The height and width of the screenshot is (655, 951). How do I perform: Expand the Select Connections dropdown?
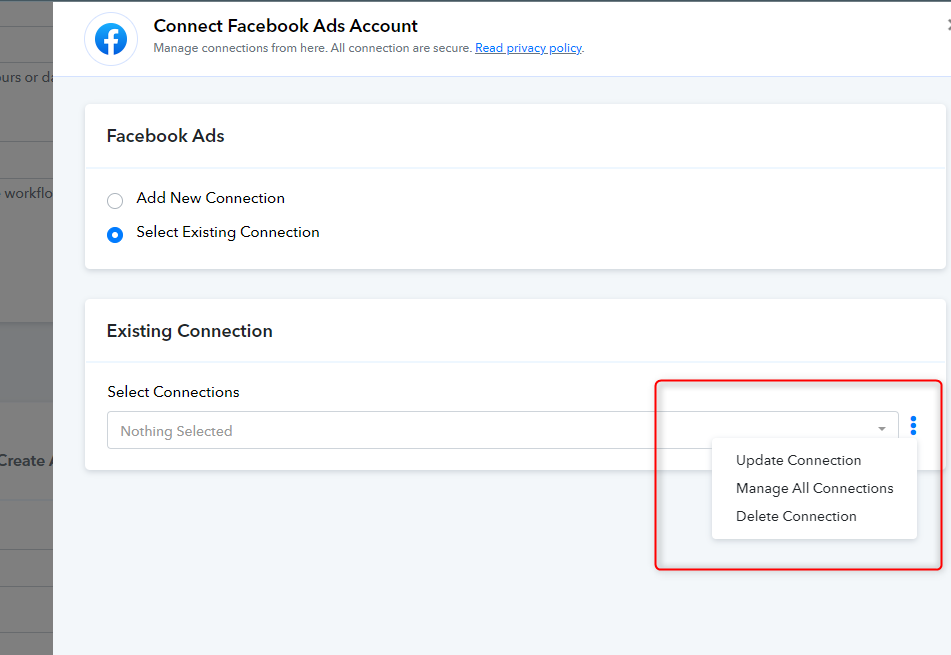point(502,430)
